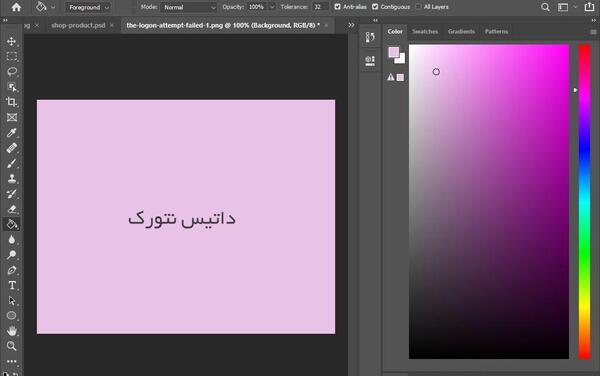Open the Search icon
The height and width of the screenshot is (376, 600).
[x=545, y=7]
